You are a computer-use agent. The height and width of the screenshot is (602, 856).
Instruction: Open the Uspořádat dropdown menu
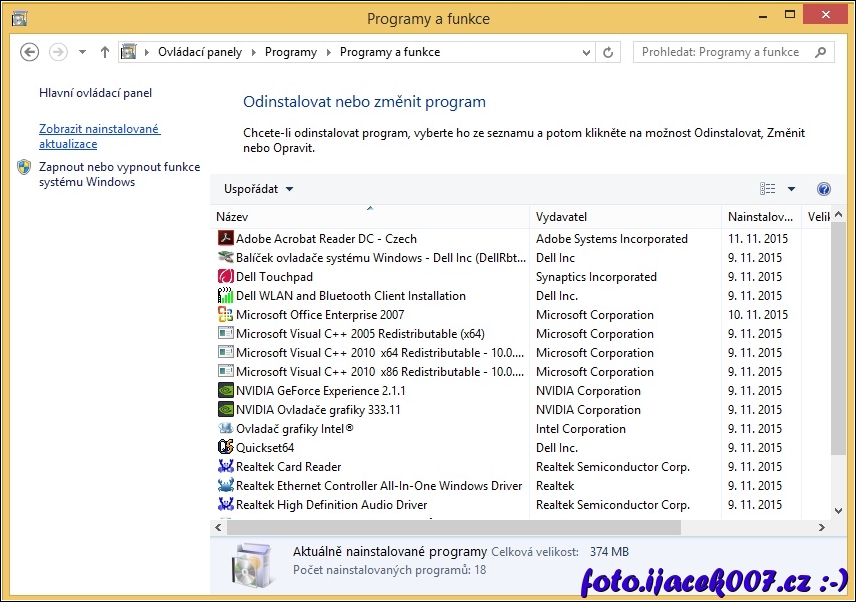pyautogui.click(x=258, y=189)
